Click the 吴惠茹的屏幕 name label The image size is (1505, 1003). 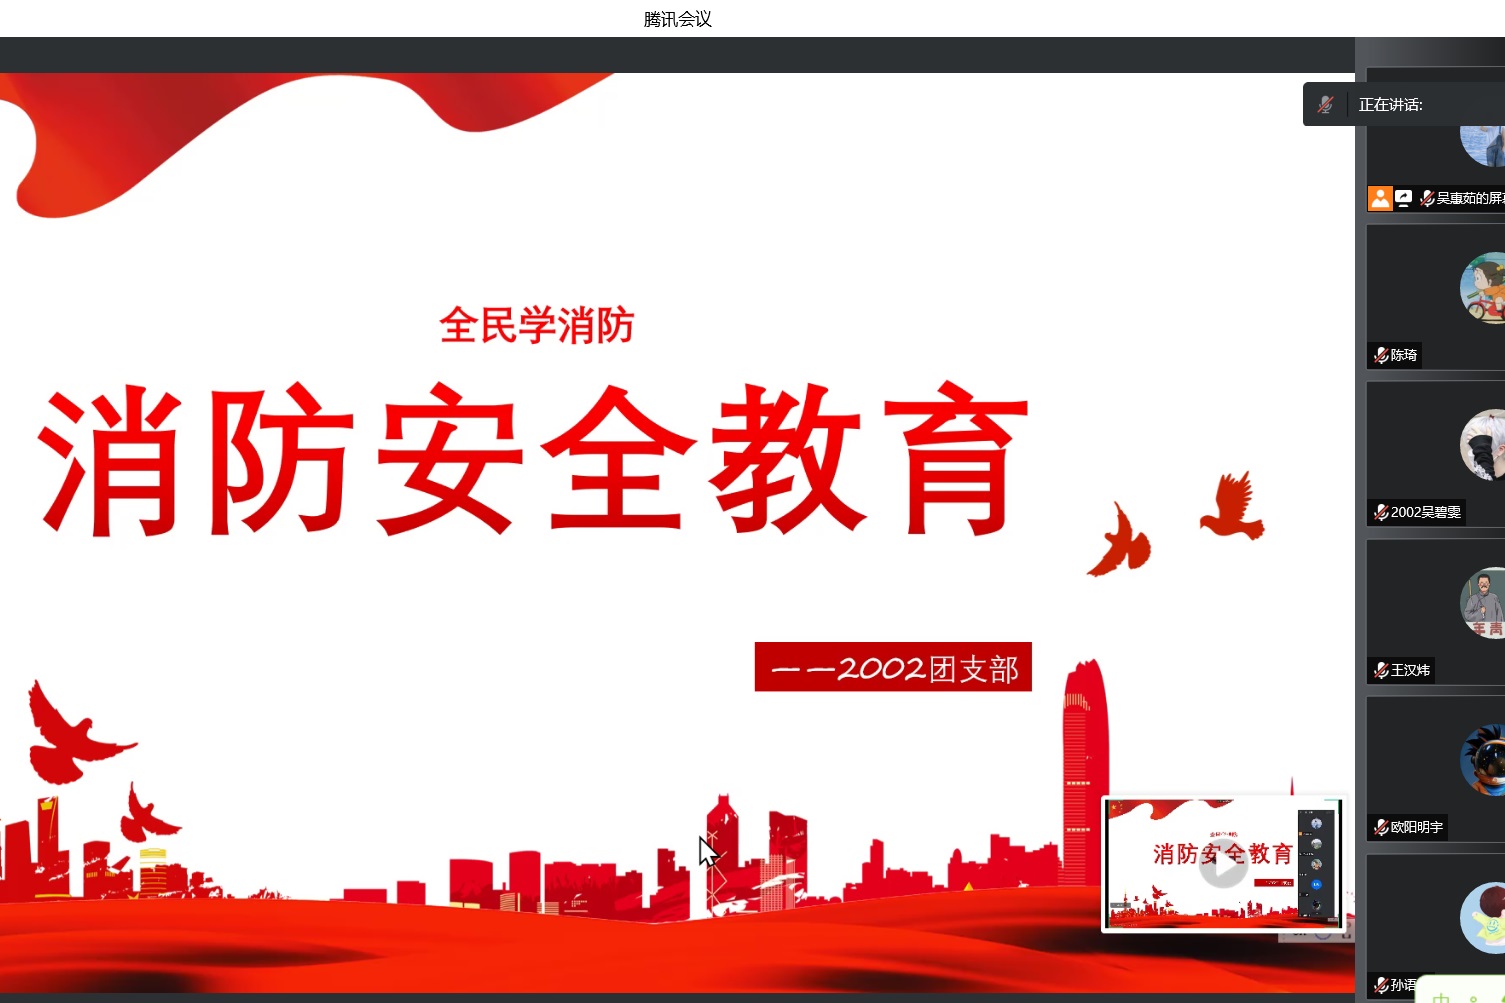click(1470, 198)
